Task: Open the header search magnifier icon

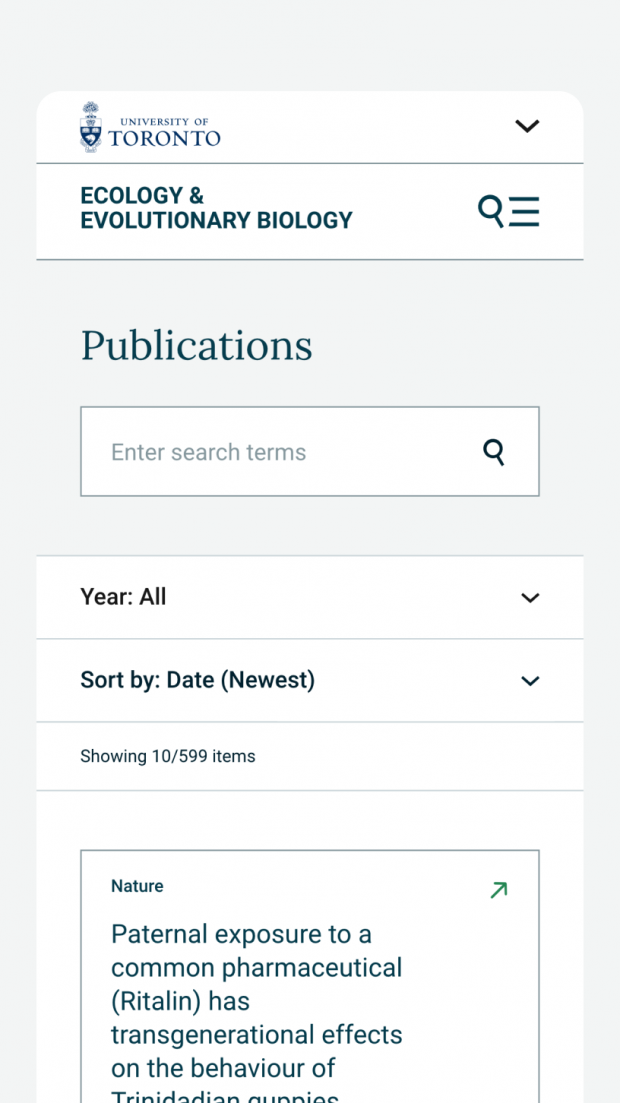Action: (x=491, y=211)
